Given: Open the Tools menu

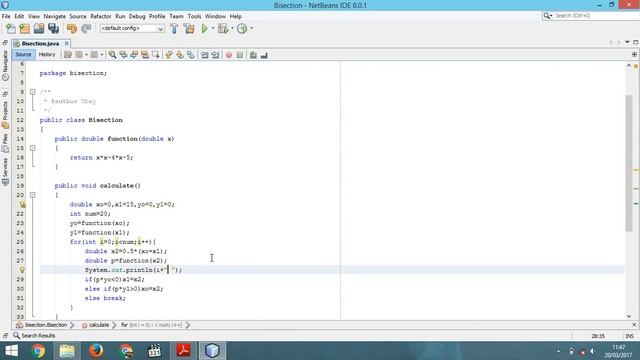Looking at the screenshot, I should coord(194,16).
